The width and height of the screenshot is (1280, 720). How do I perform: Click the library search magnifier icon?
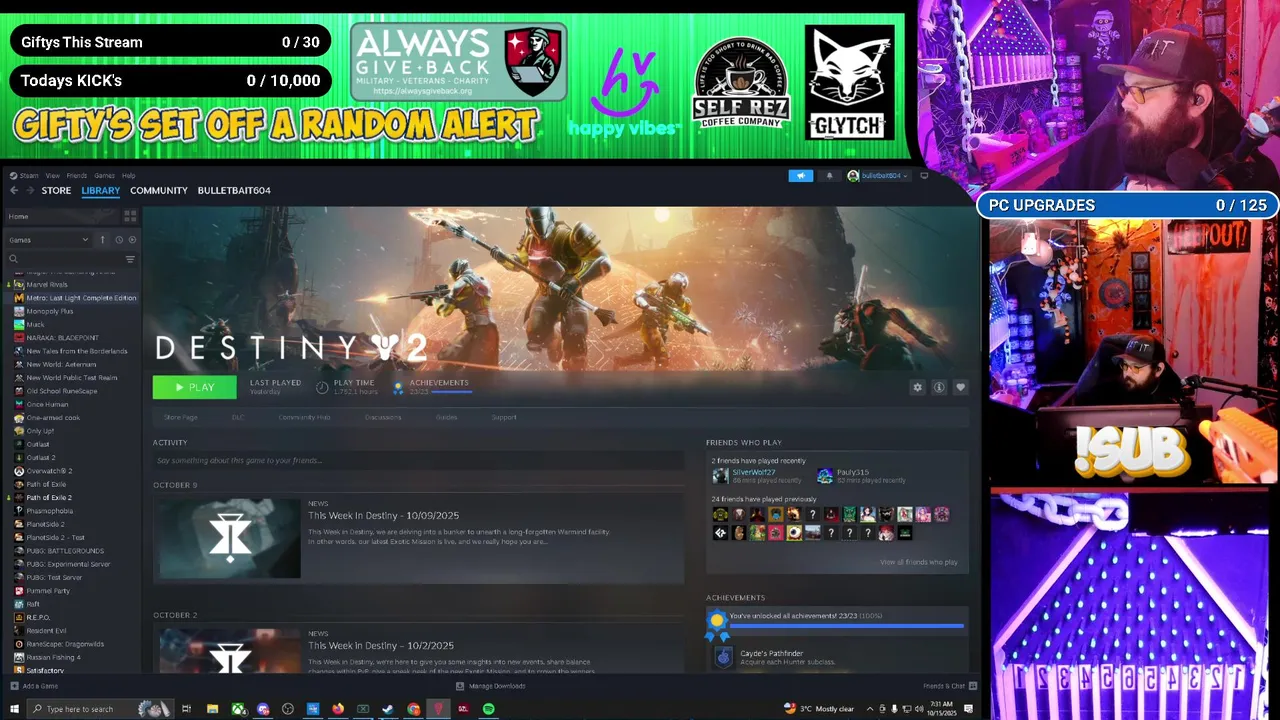[13, 259]
